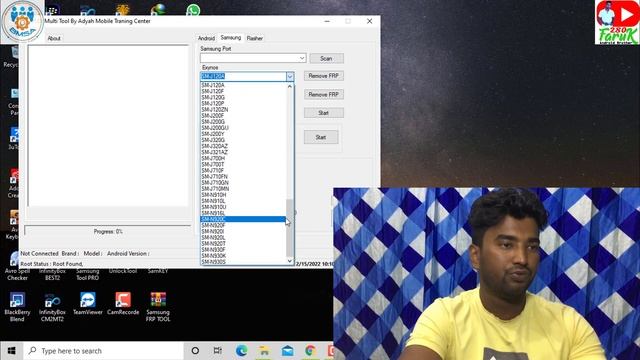Choose SM-N916L from the list
Screen dimensions: 640x360
pos(243,213)
